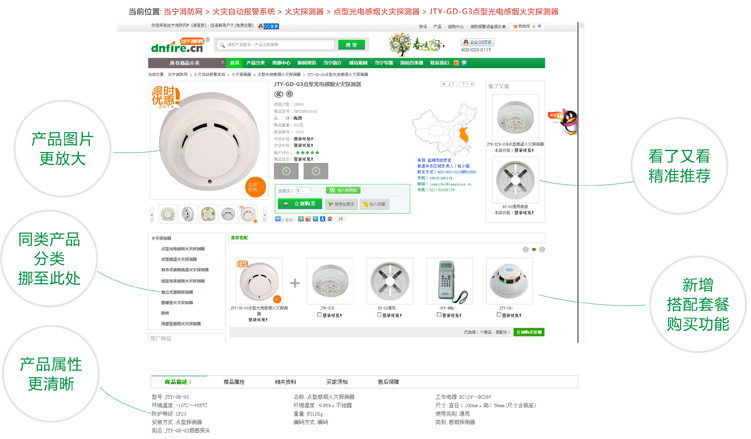Select the 首页 navigation tab
The width and height of the screenshot is (751, 439).
[x=235, y=63]
